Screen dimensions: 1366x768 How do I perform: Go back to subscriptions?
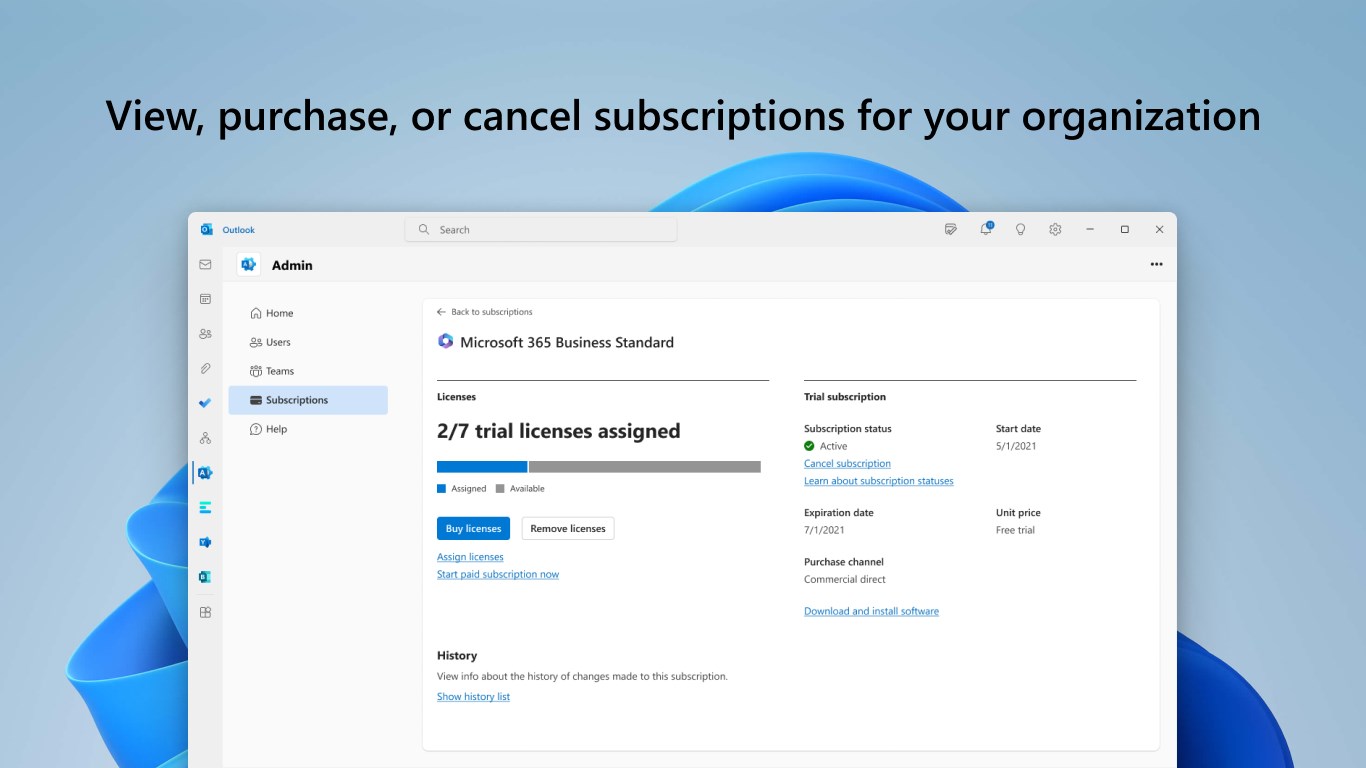485,312
